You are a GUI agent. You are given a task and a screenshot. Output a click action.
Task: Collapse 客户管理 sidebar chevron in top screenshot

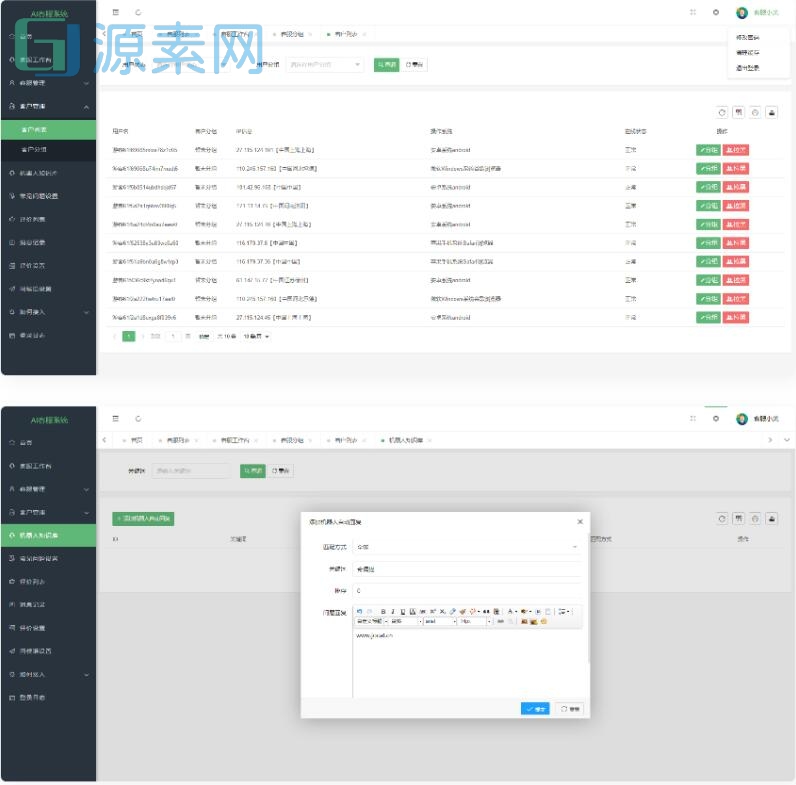pos(86,107)
